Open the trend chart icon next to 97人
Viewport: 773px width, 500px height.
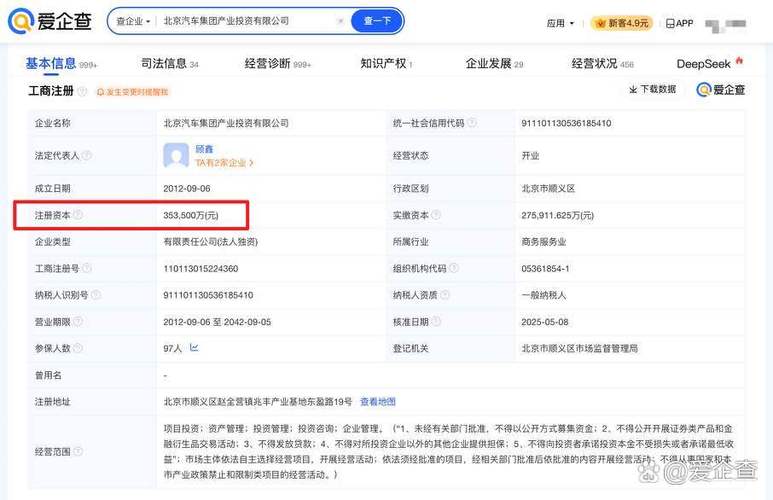[x=194, y=348]
